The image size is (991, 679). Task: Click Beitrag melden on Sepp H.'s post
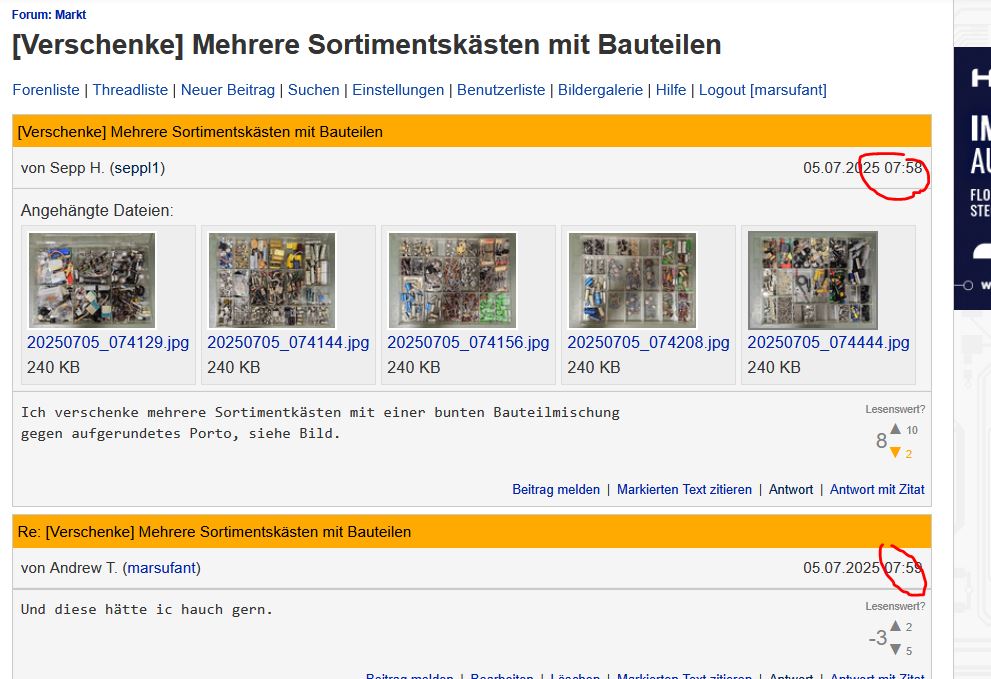coord(556,489)
